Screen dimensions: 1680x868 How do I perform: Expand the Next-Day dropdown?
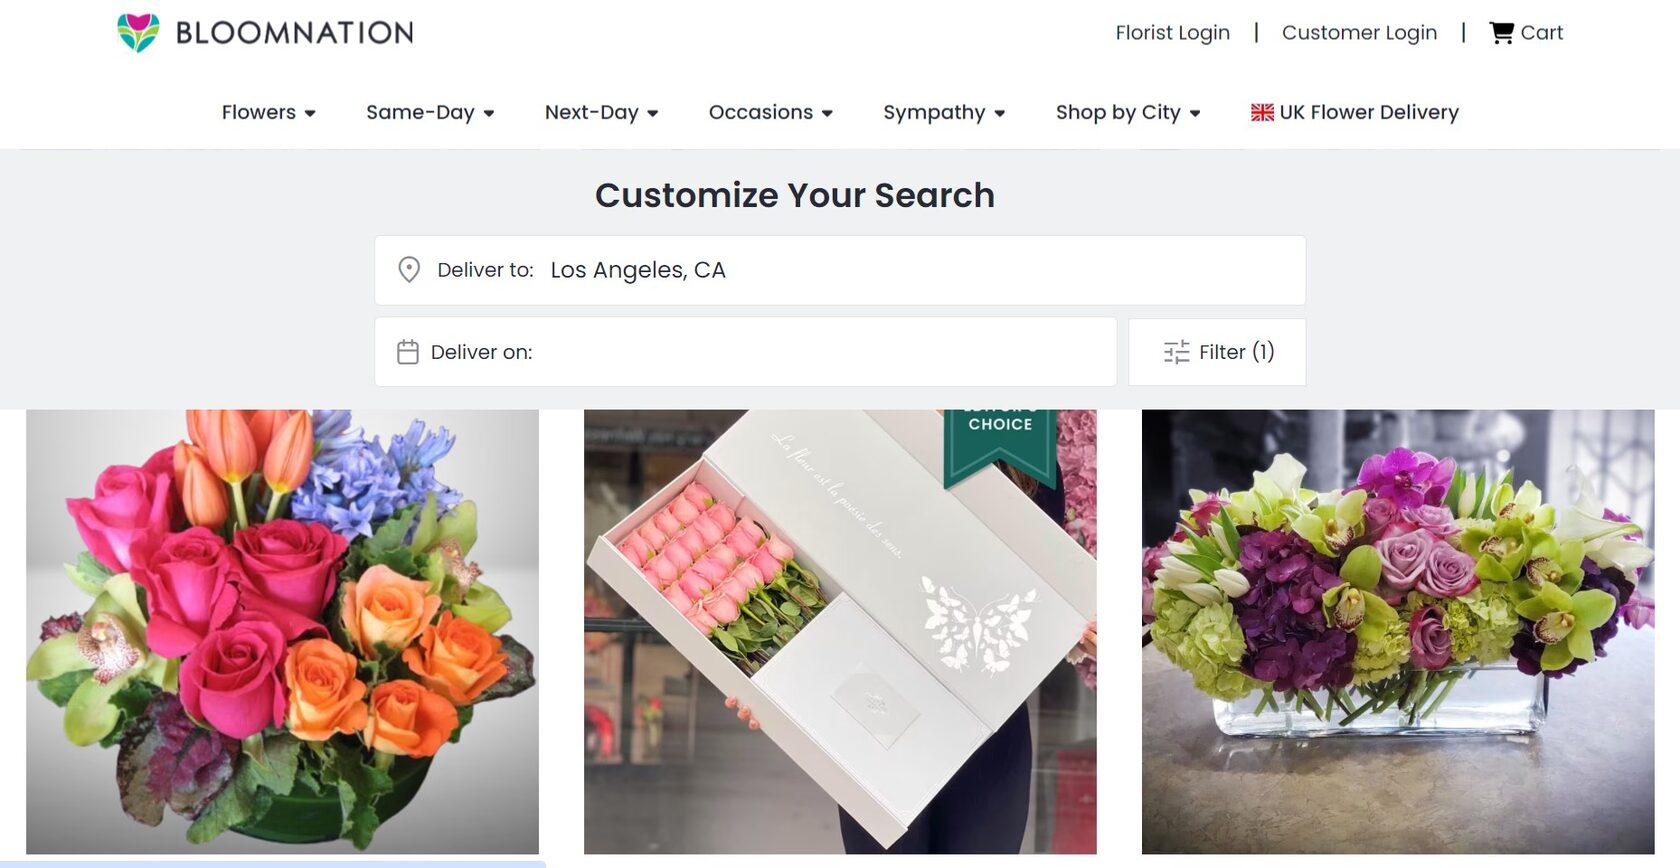coord(601,112)
